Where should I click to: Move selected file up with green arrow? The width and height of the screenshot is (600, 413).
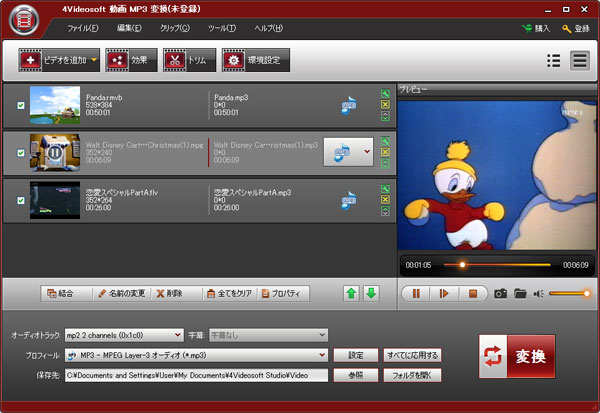tap(351, 294)
